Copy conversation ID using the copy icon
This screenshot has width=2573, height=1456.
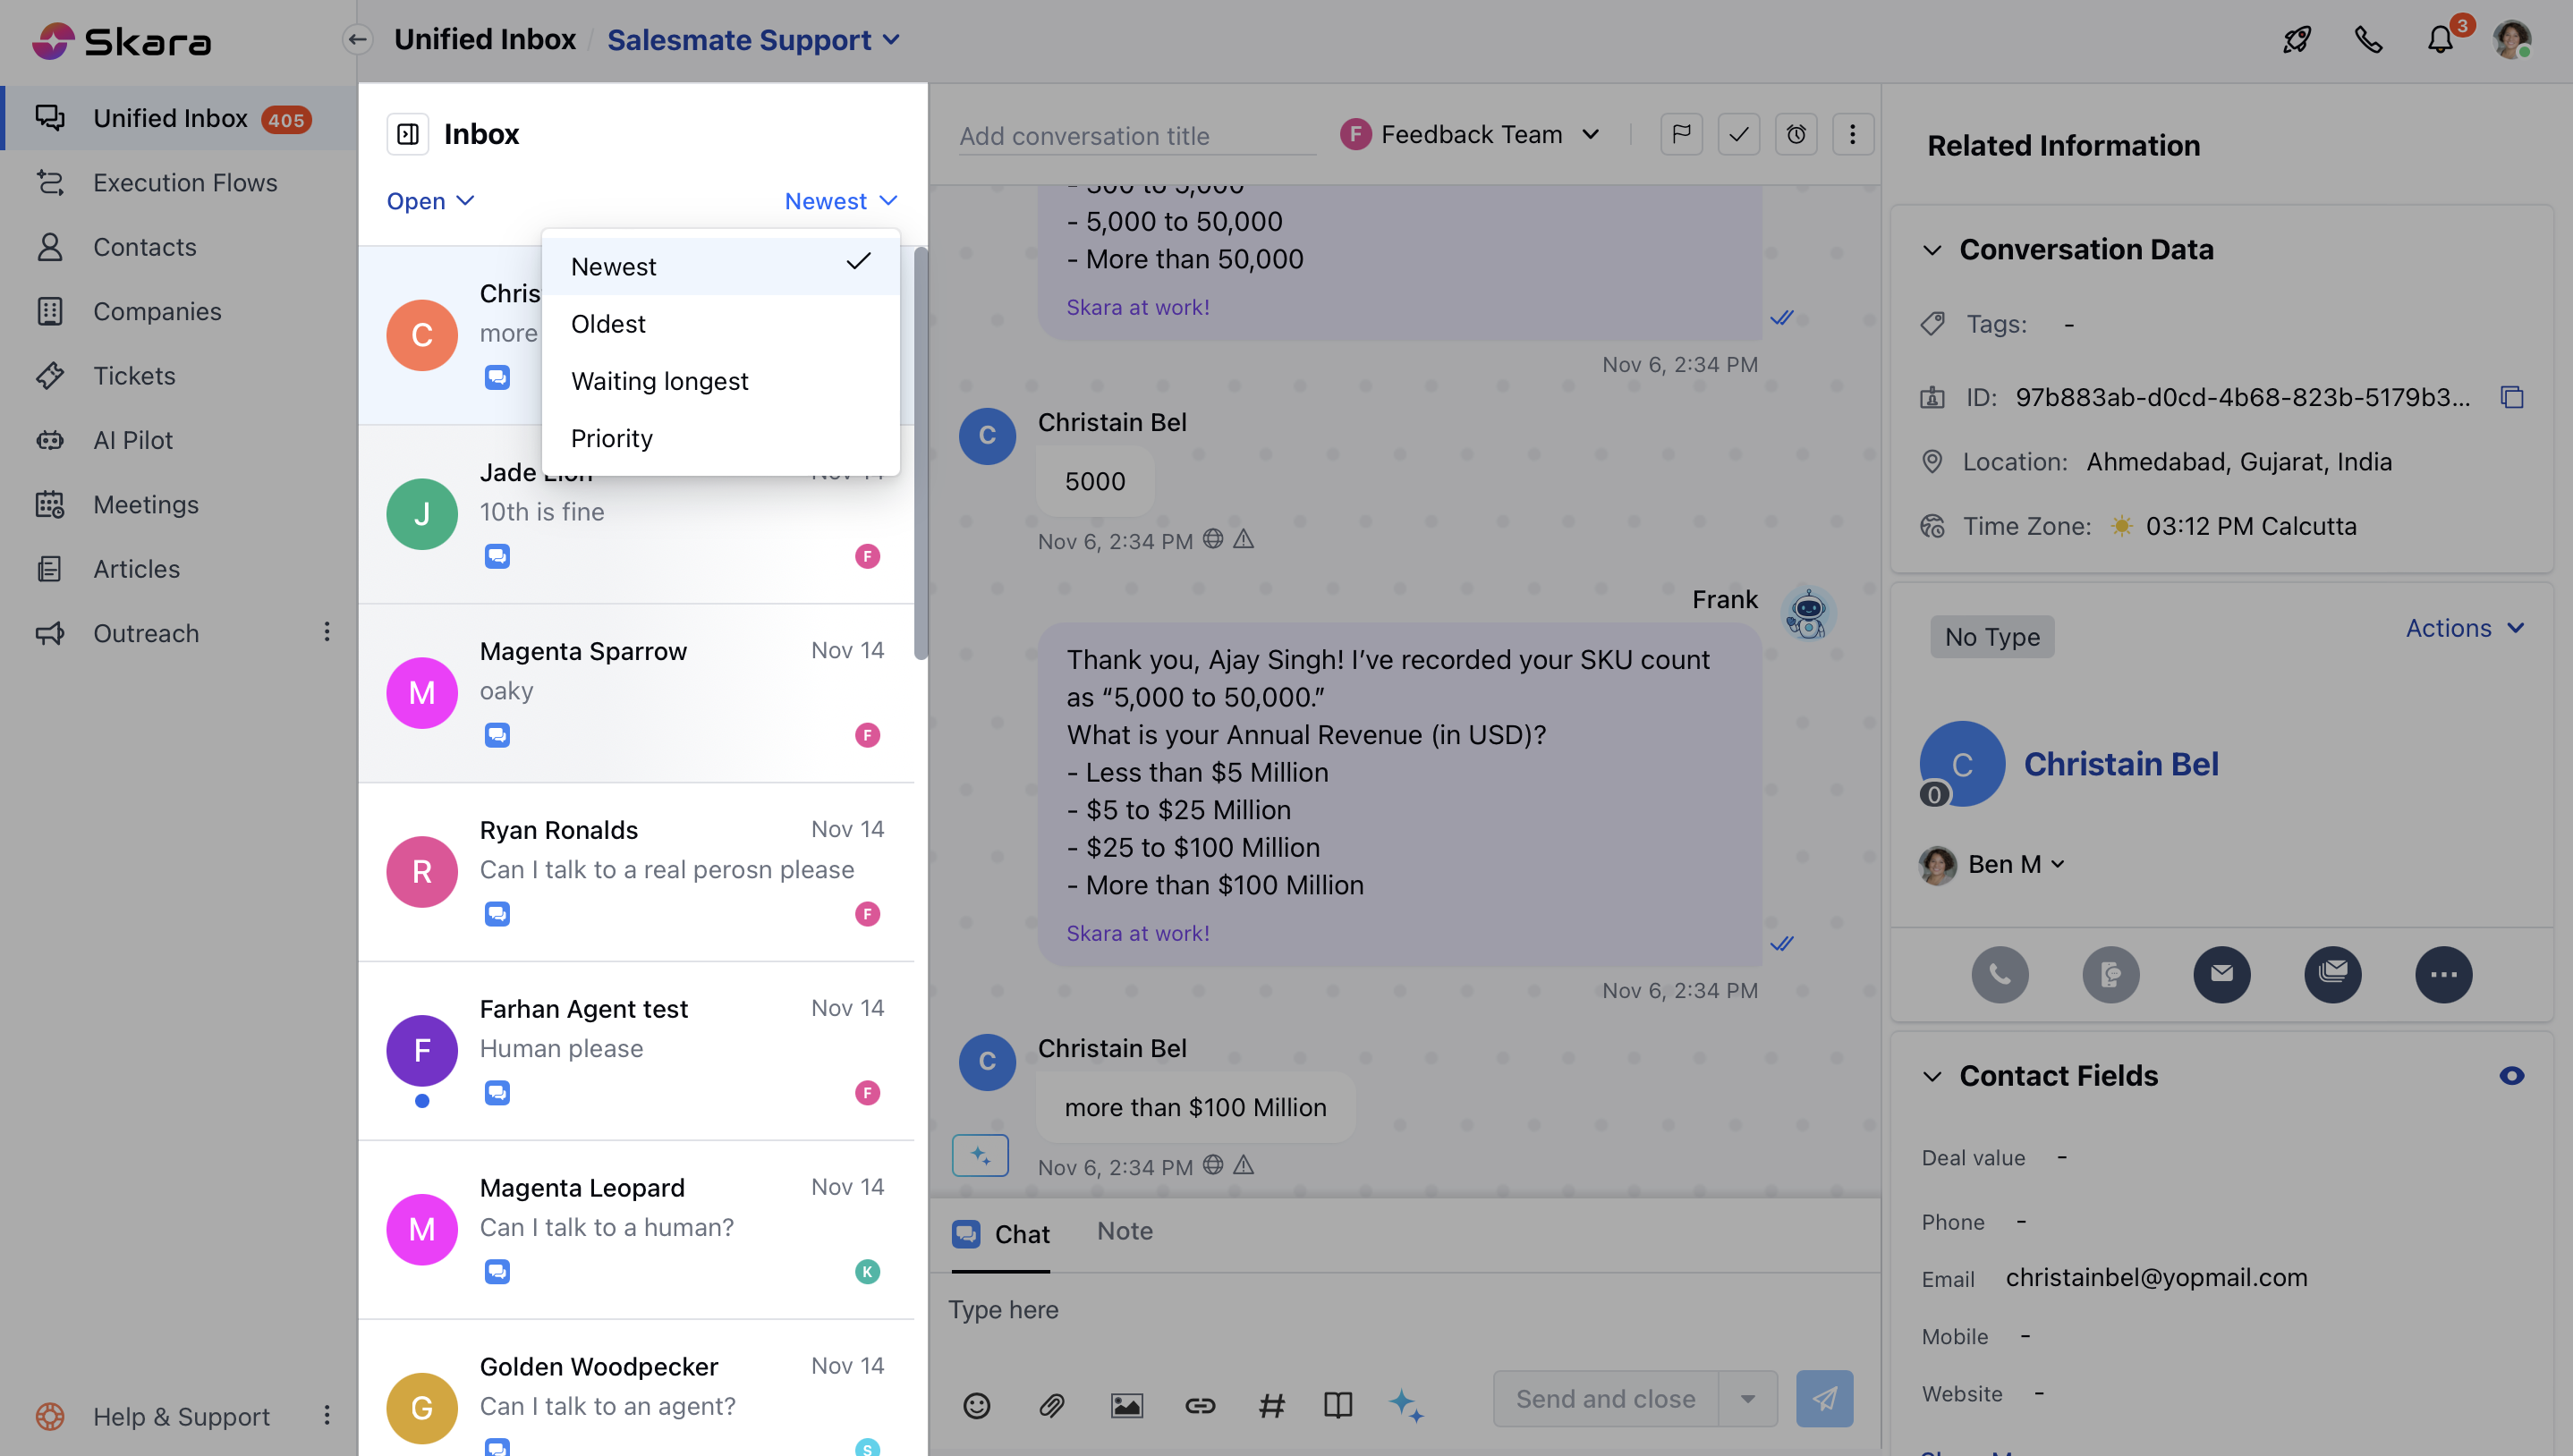pyautogui.click(x=2512, y=397)
